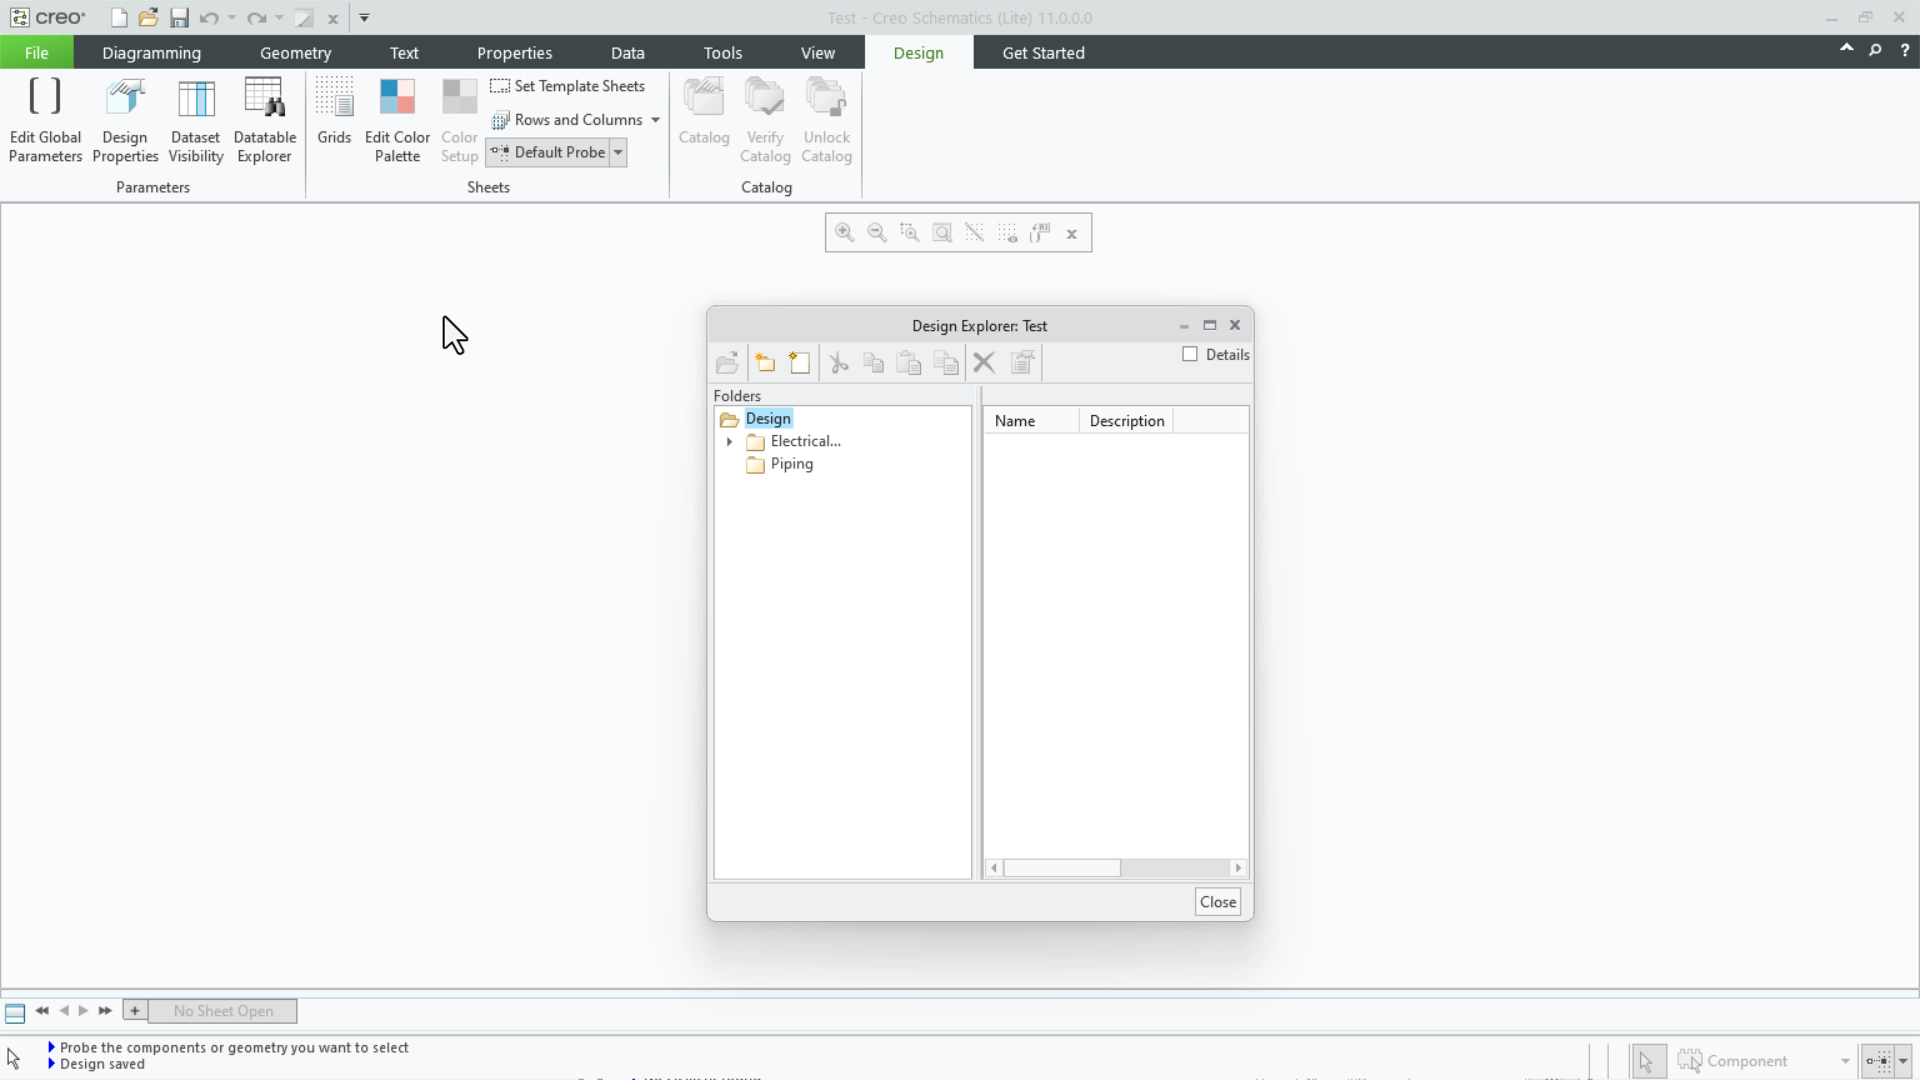Close the floating view toolbar

pyautogui.click(x=1072, y=234)
